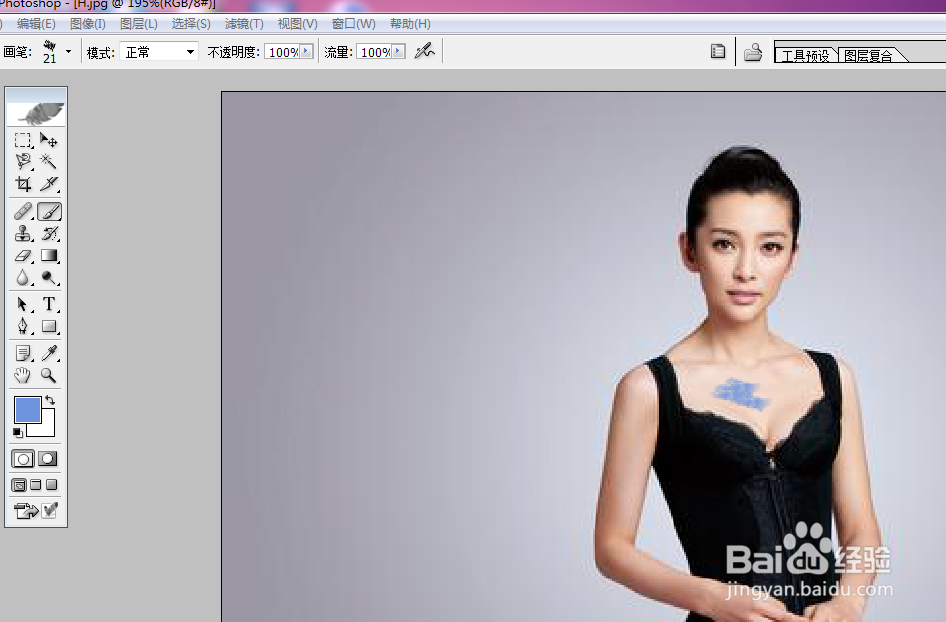
Task: Click the feather logo atop toolbox
Action: pyautogui.click(x=36, y=112)
